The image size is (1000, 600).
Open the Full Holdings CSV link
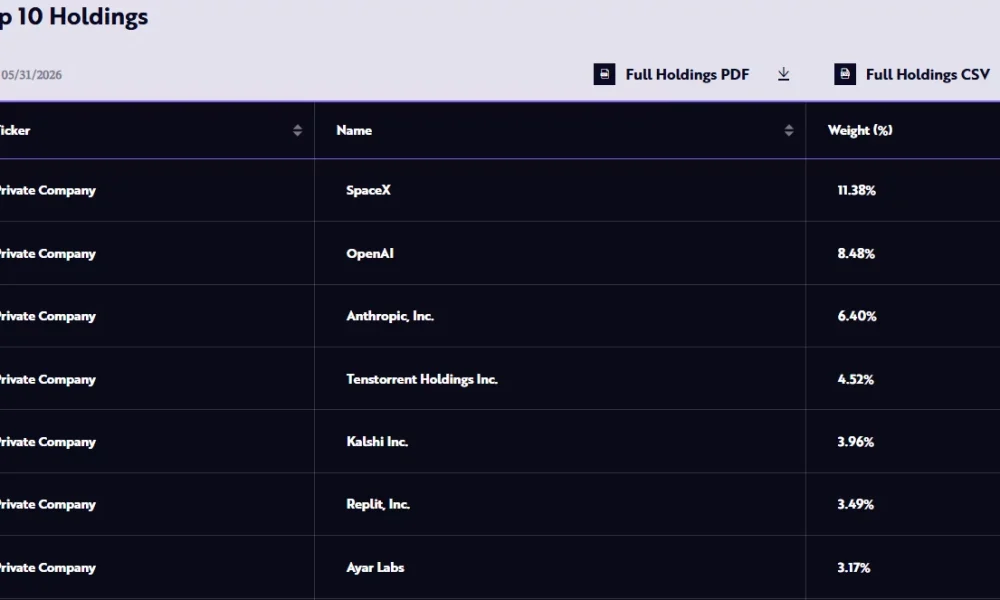[x=927, y=75]
